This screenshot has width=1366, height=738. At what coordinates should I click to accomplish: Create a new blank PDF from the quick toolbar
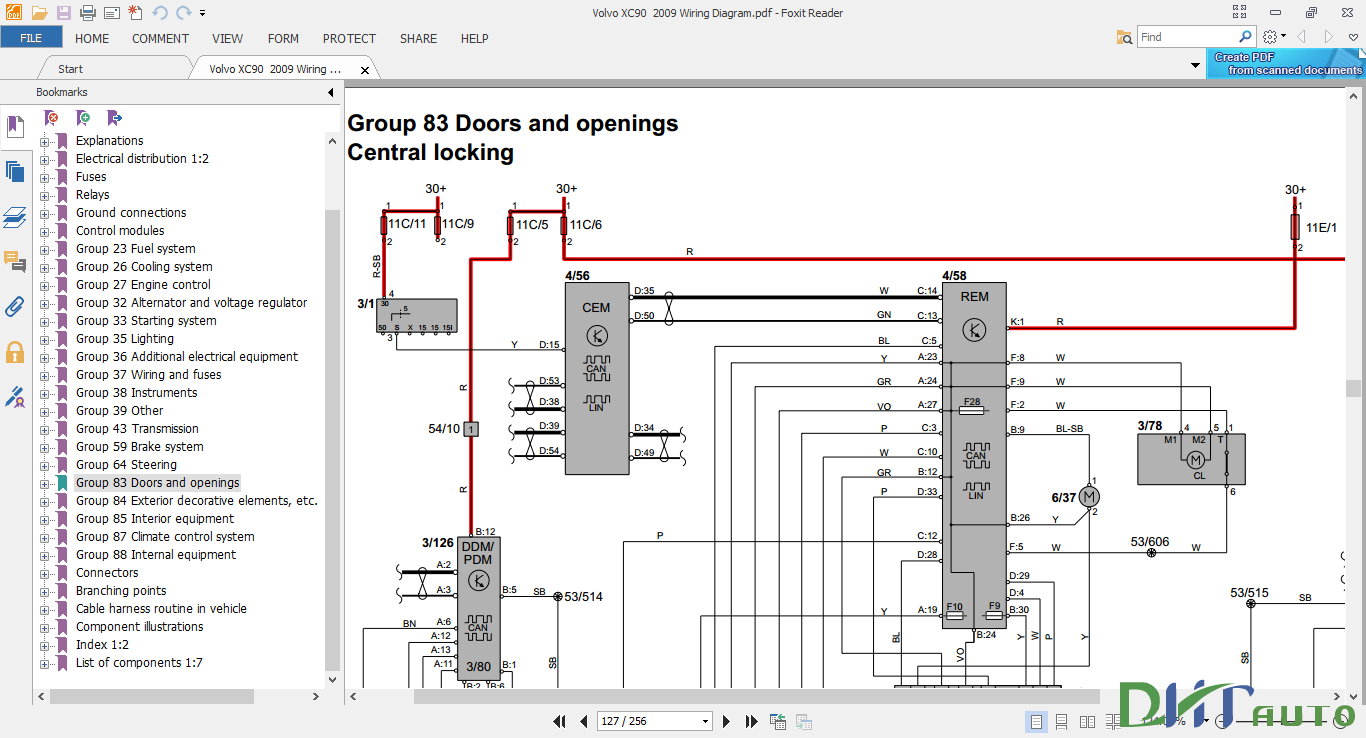pos(135,13)
